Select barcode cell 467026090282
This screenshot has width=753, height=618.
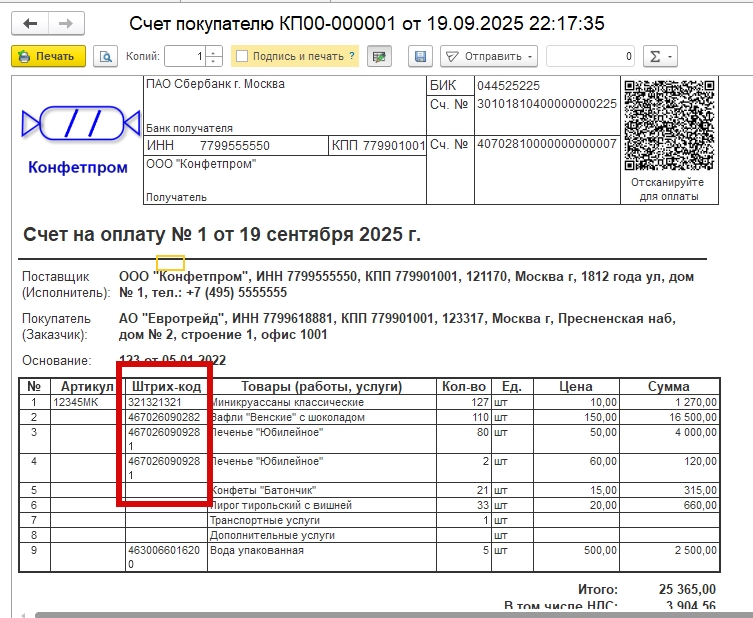(166, 417)
